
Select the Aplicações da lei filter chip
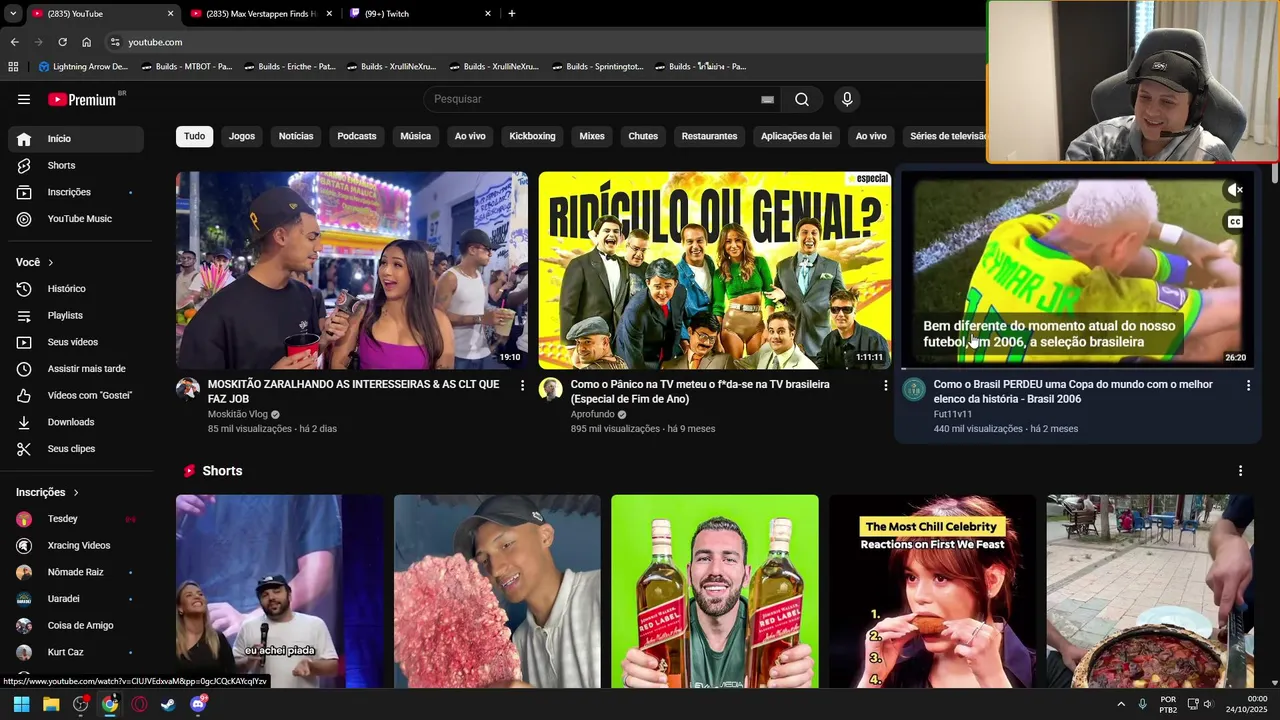click(x=796, y=136)
